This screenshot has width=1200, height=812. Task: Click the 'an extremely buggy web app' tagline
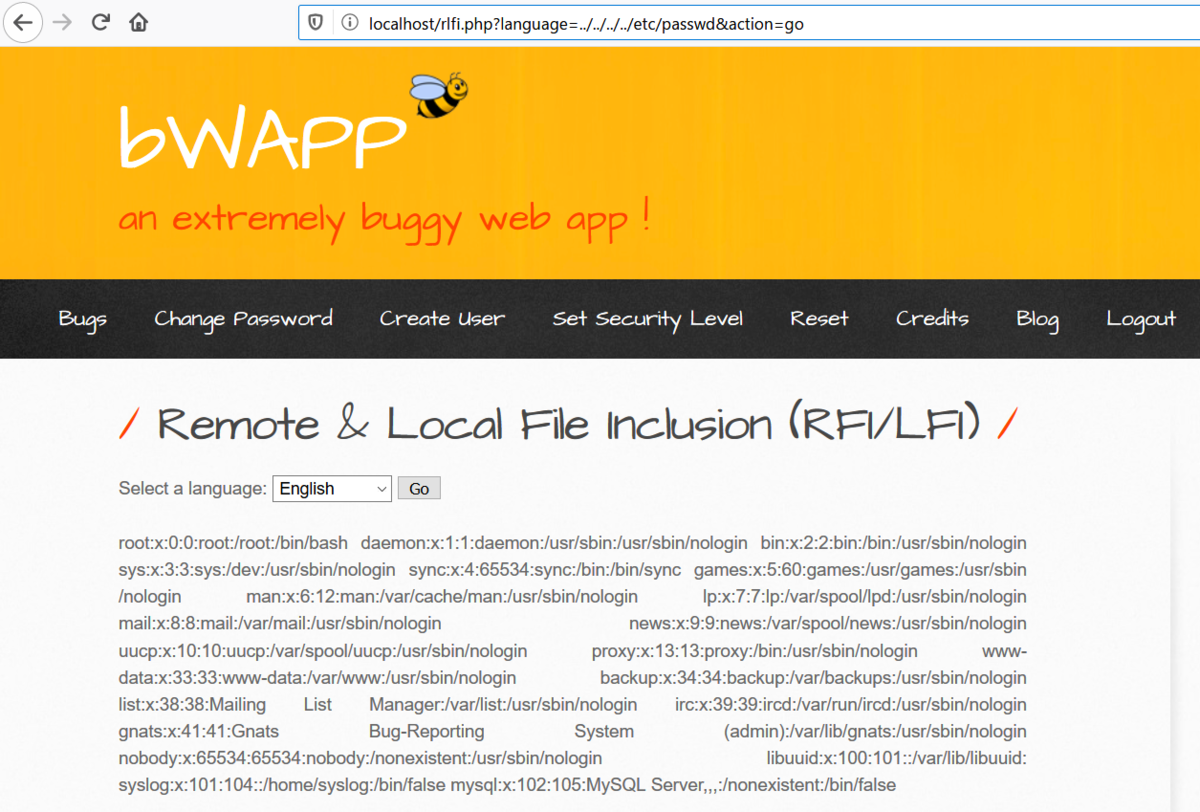pos(384,218)
